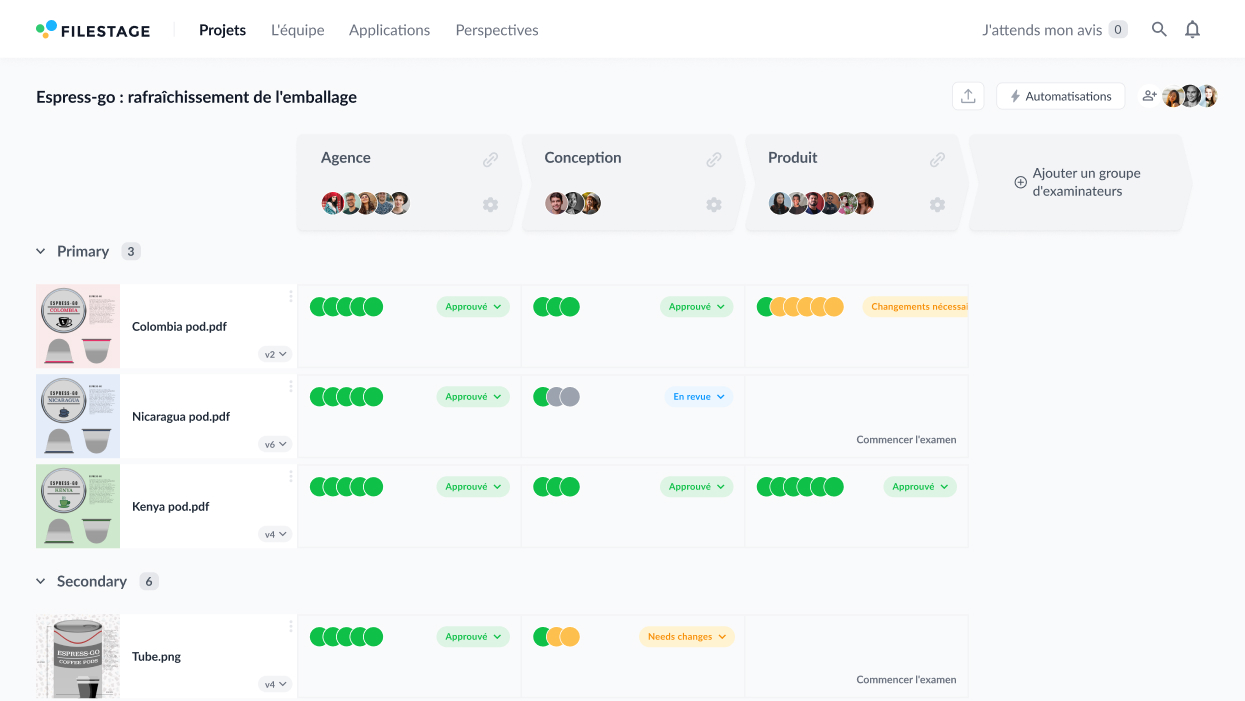Open the notifications bell
1245x701 pixels.
pyautogui.click(x=1192, y=29)
